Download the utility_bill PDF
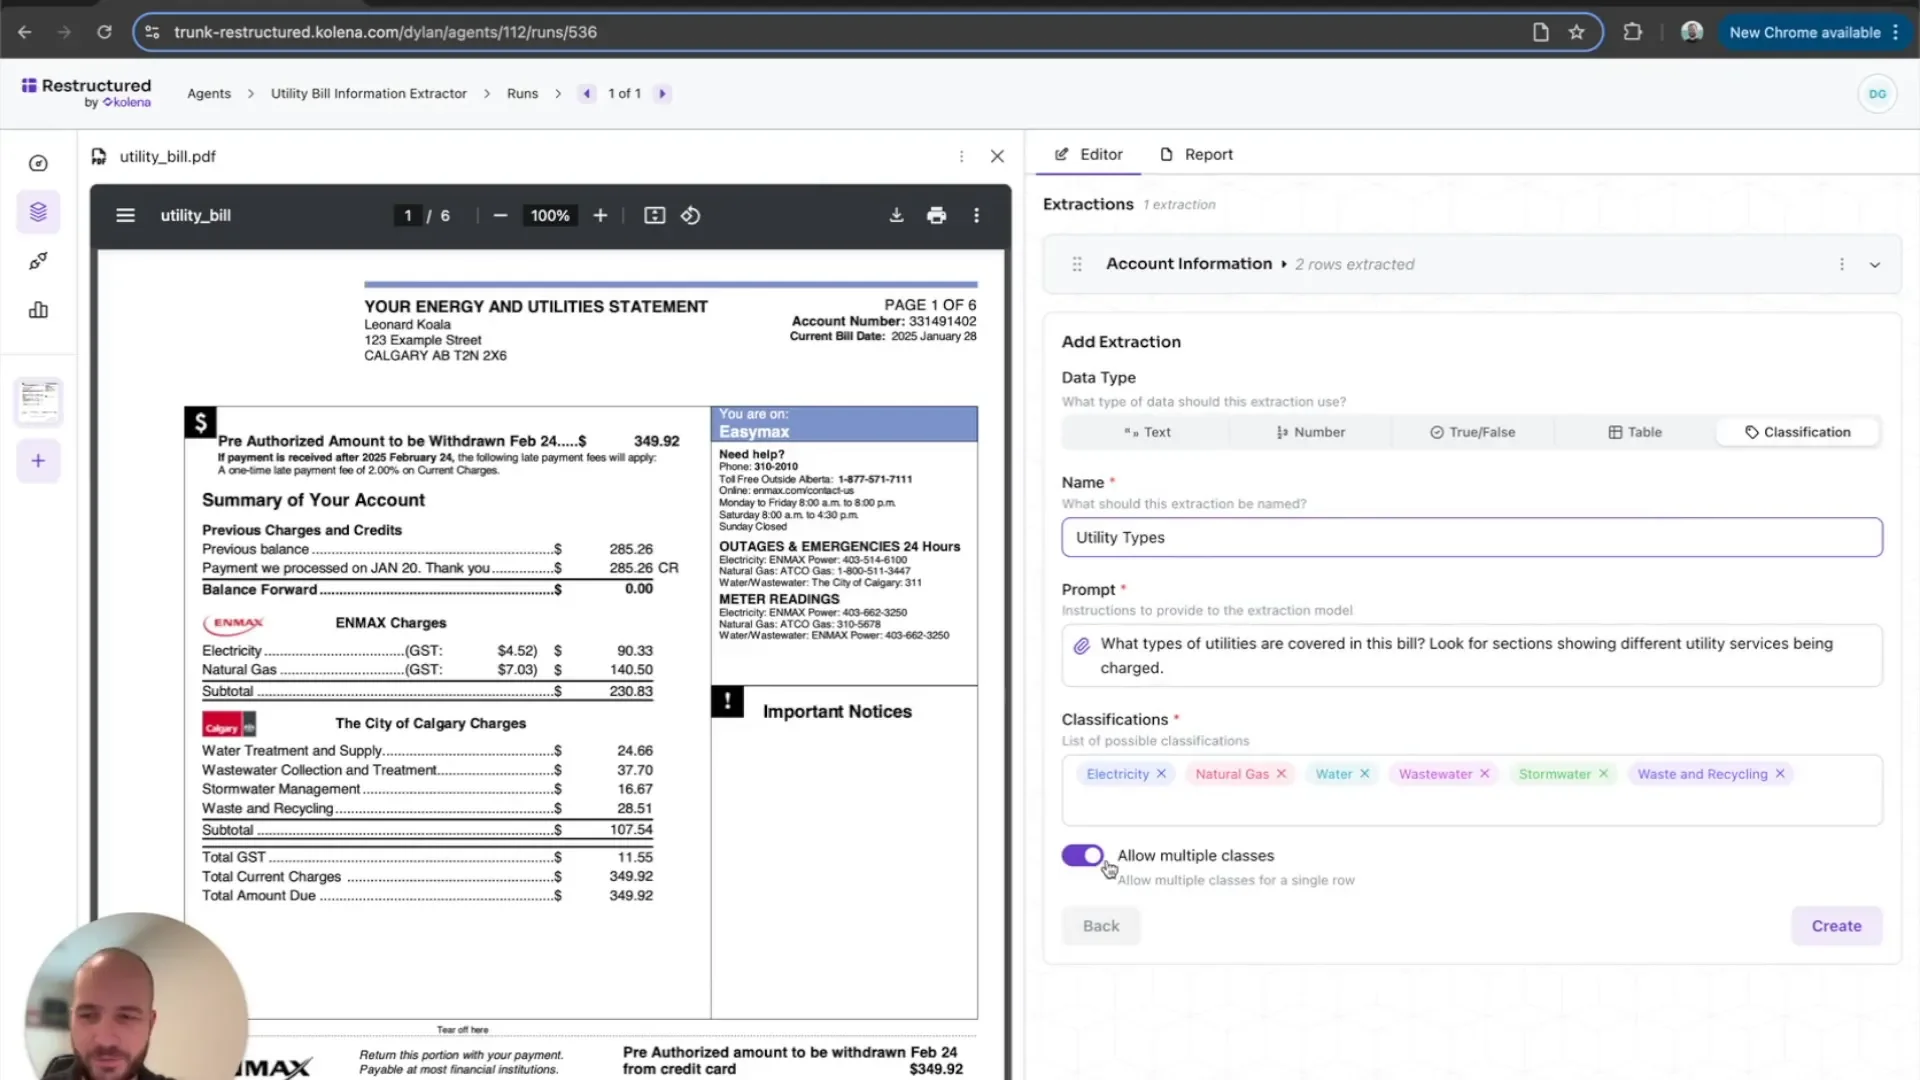Screen dimensions: 1920x1080 coord(896,215)
